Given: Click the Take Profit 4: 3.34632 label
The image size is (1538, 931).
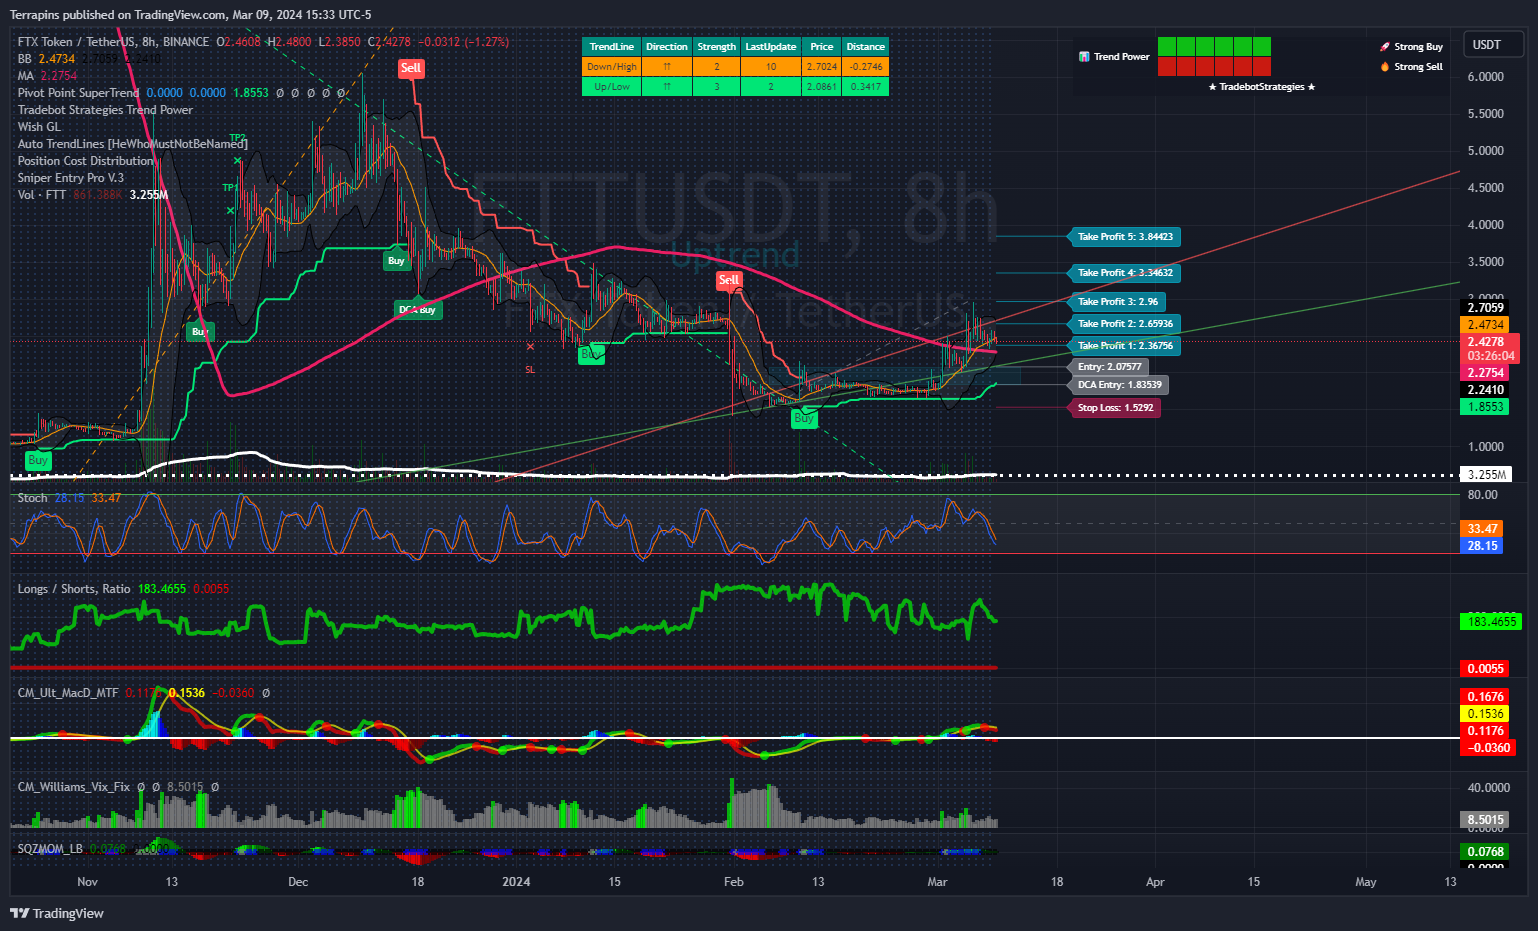Looking at the screenshot, I should pyautogui.click(x=1125, y=273).
